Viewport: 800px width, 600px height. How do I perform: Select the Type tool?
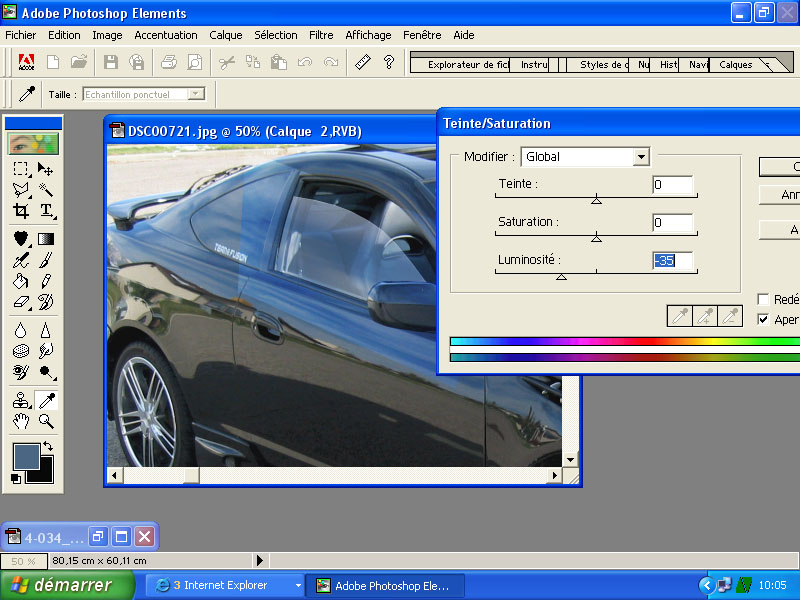tap(45, 210)
